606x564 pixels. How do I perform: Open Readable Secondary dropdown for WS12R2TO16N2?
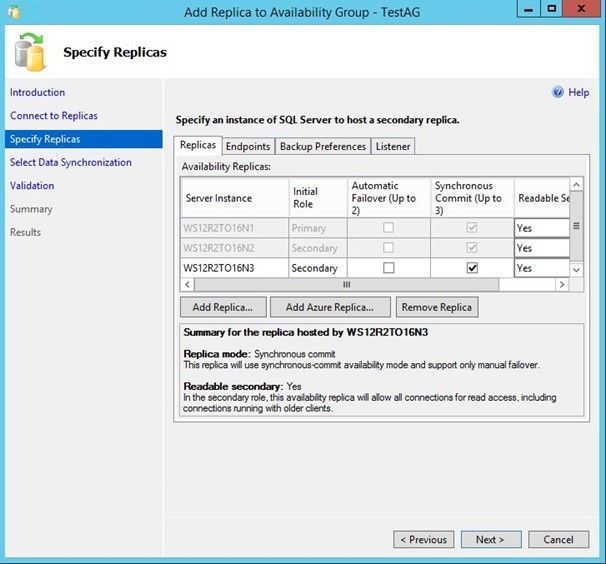[542, 248]
